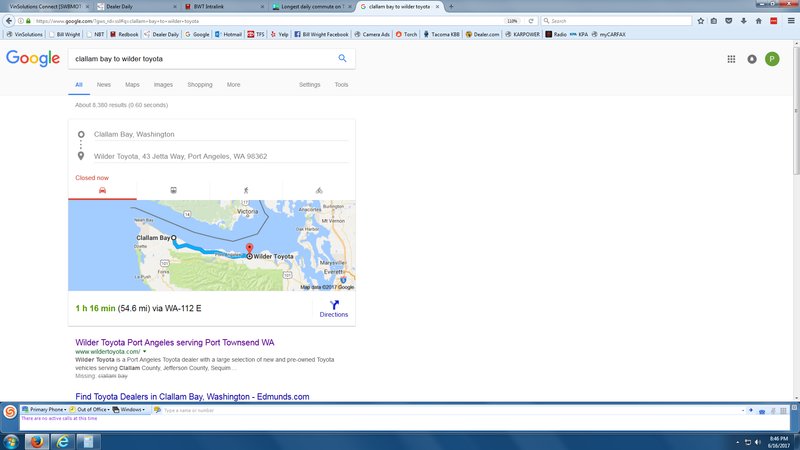Click the taskbar clock showing 8:46 PM
800x450 pixels.
(779, 442)
